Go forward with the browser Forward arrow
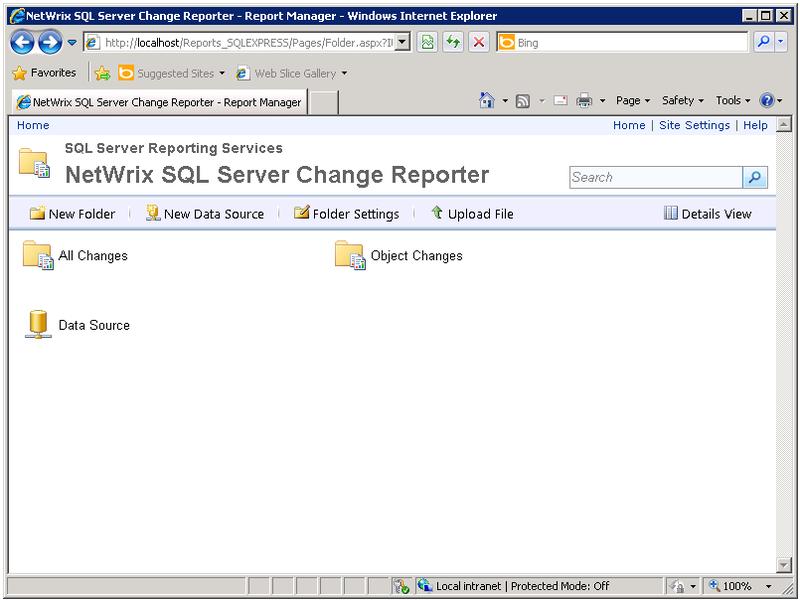The height and width of the screenshot is (600, 800). point(50,42)
